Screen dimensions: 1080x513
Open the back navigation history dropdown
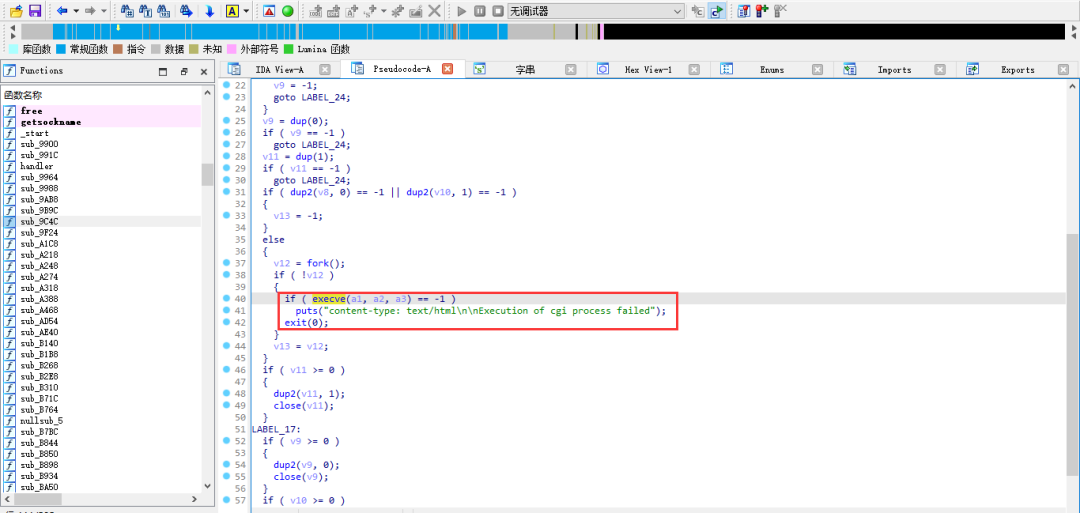click(76, 10)
